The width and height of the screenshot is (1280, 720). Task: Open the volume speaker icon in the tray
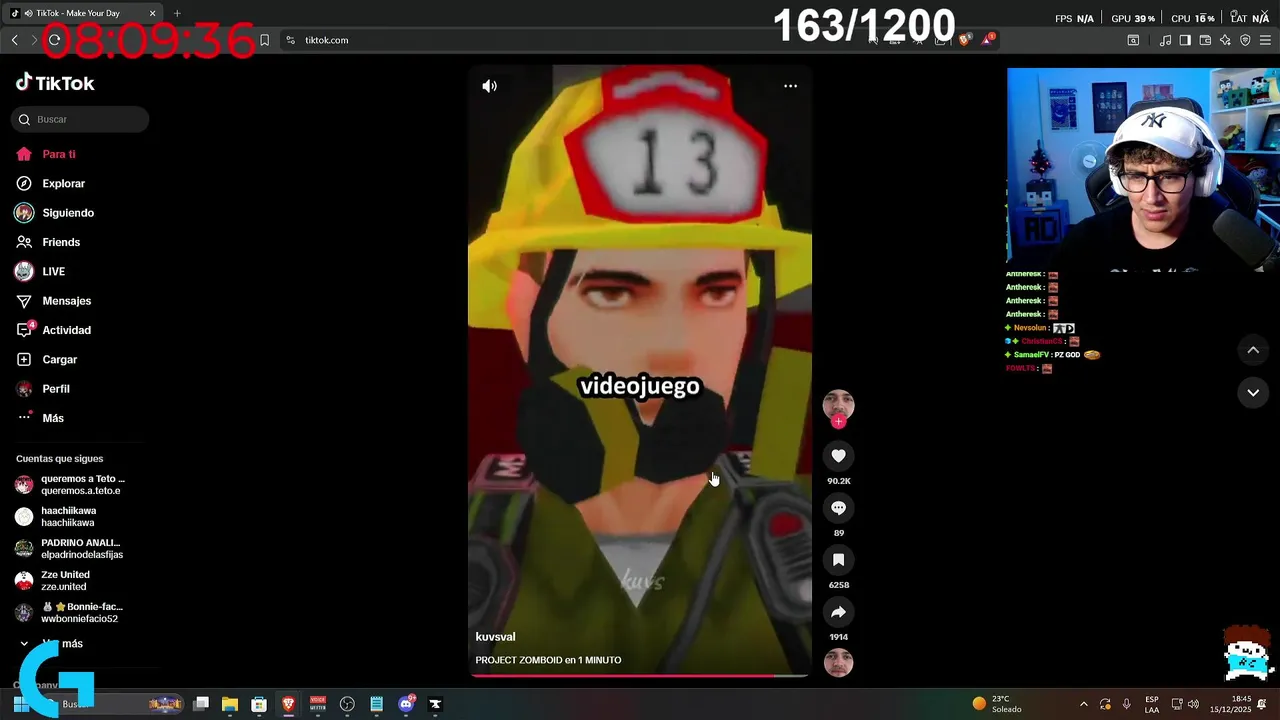[x=1193, y=704]
